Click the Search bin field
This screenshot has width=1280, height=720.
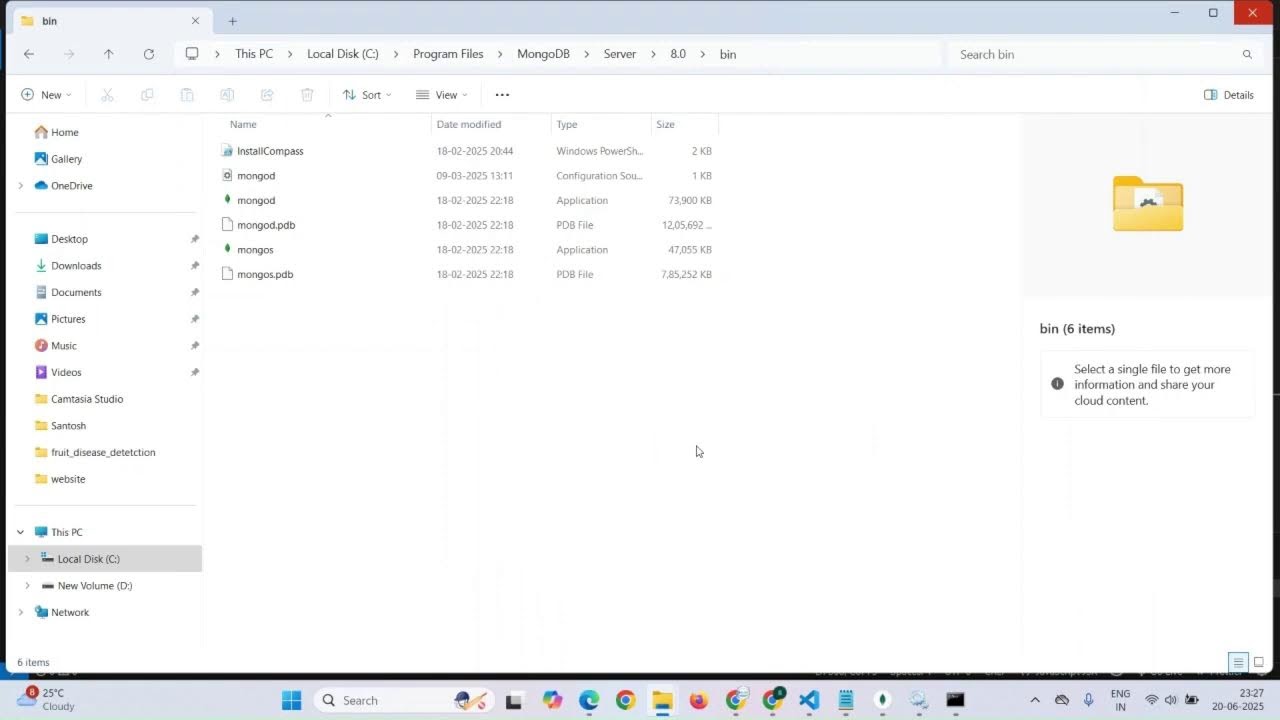(1105, 54)
